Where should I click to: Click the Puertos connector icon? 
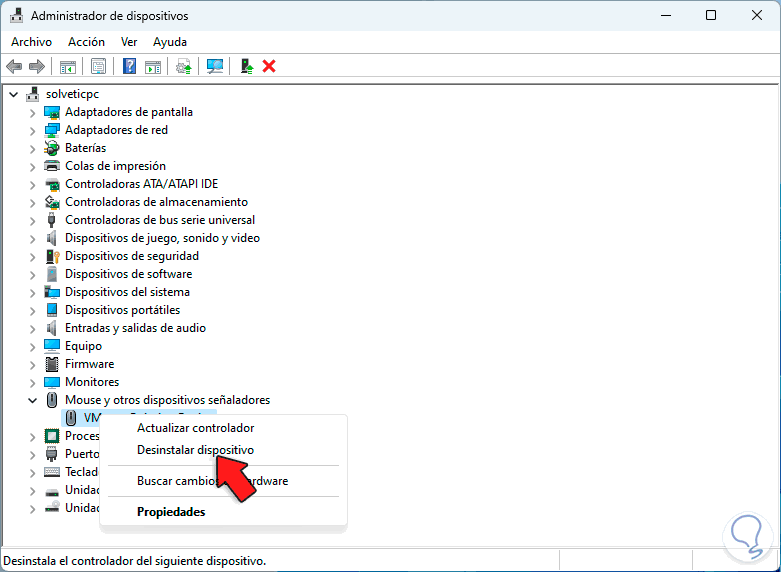[x=52, y=454]
